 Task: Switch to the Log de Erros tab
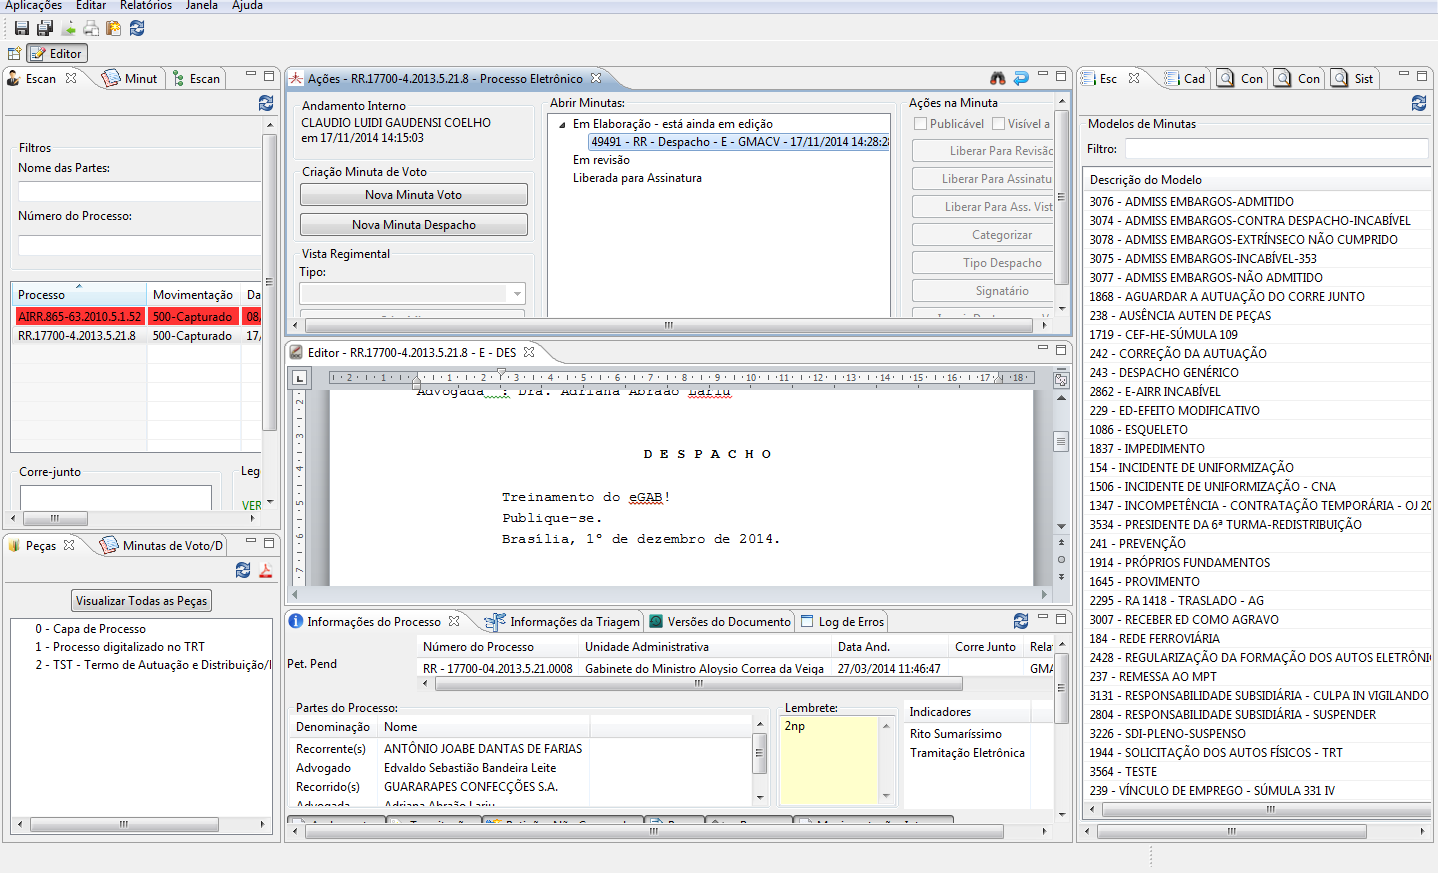point(843,621)
